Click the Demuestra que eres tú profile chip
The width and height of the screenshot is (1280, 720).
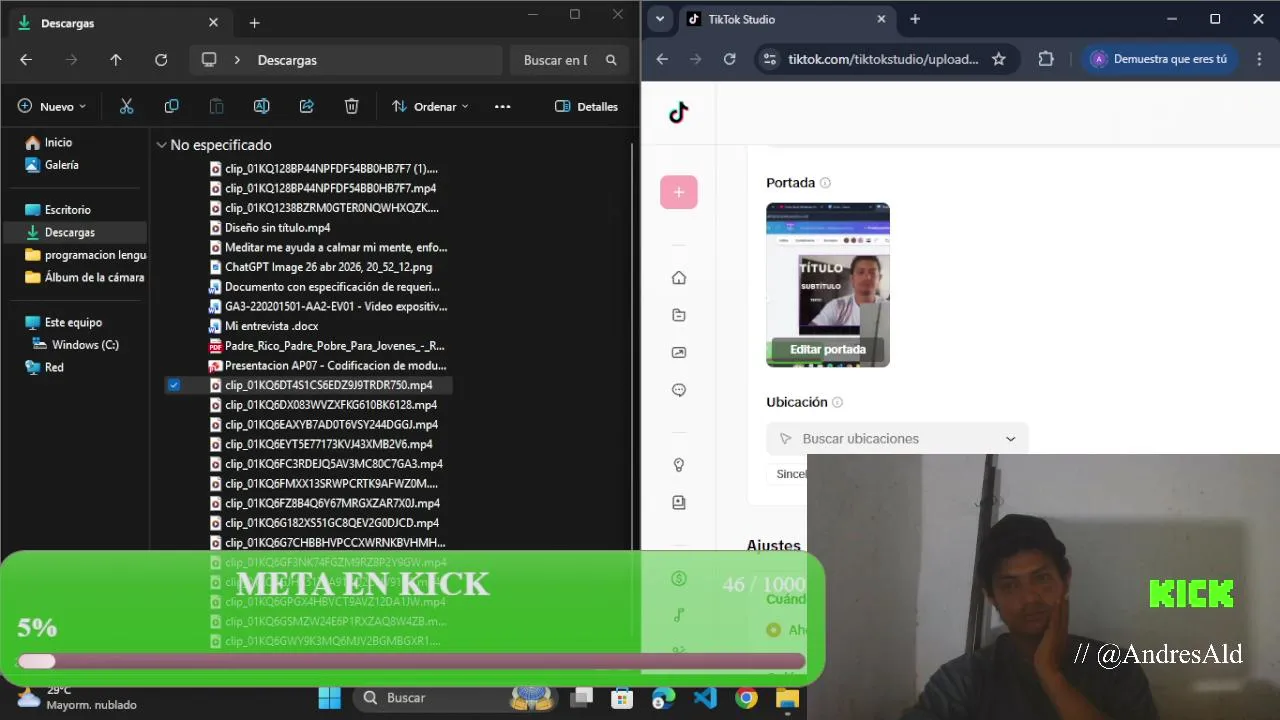point(1159,59)
